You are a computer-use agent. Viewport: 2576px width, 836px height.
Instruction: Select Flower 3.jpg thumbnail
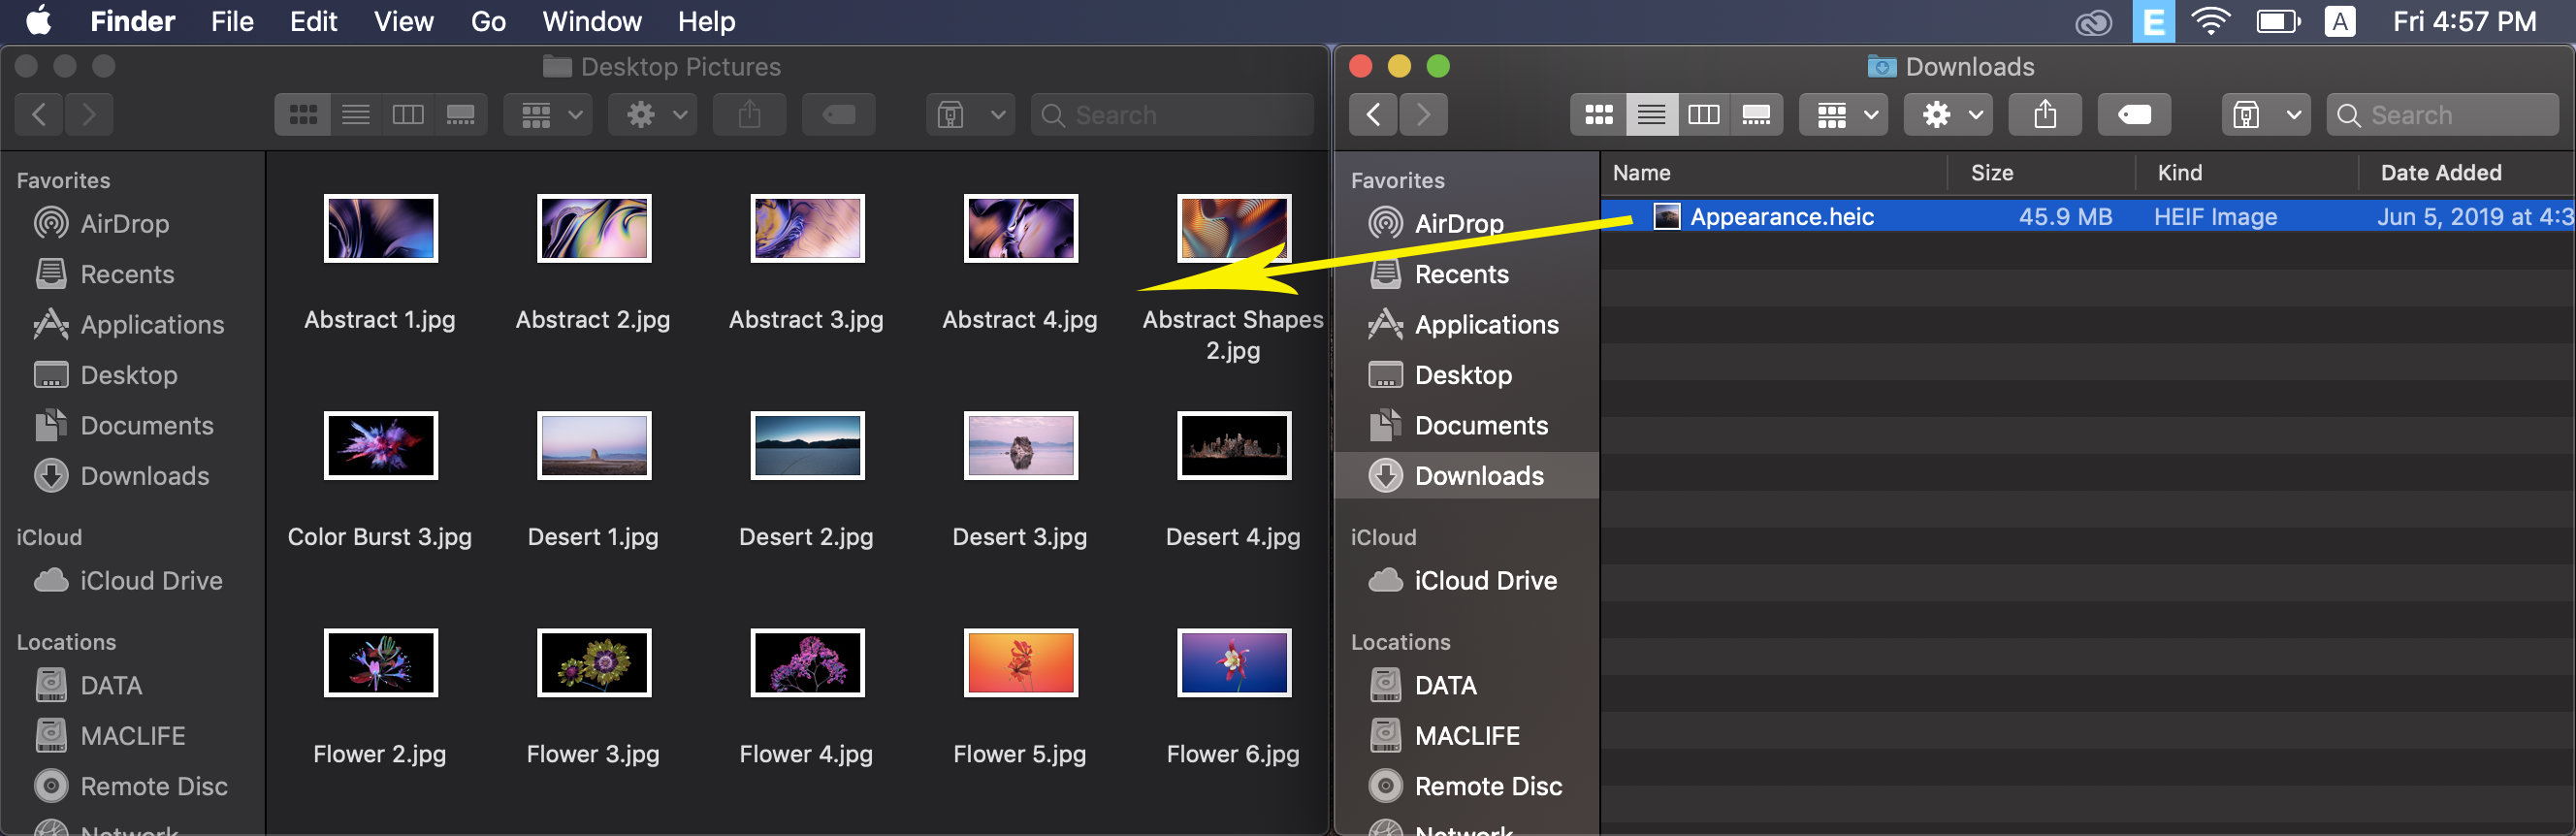[594, 662]
